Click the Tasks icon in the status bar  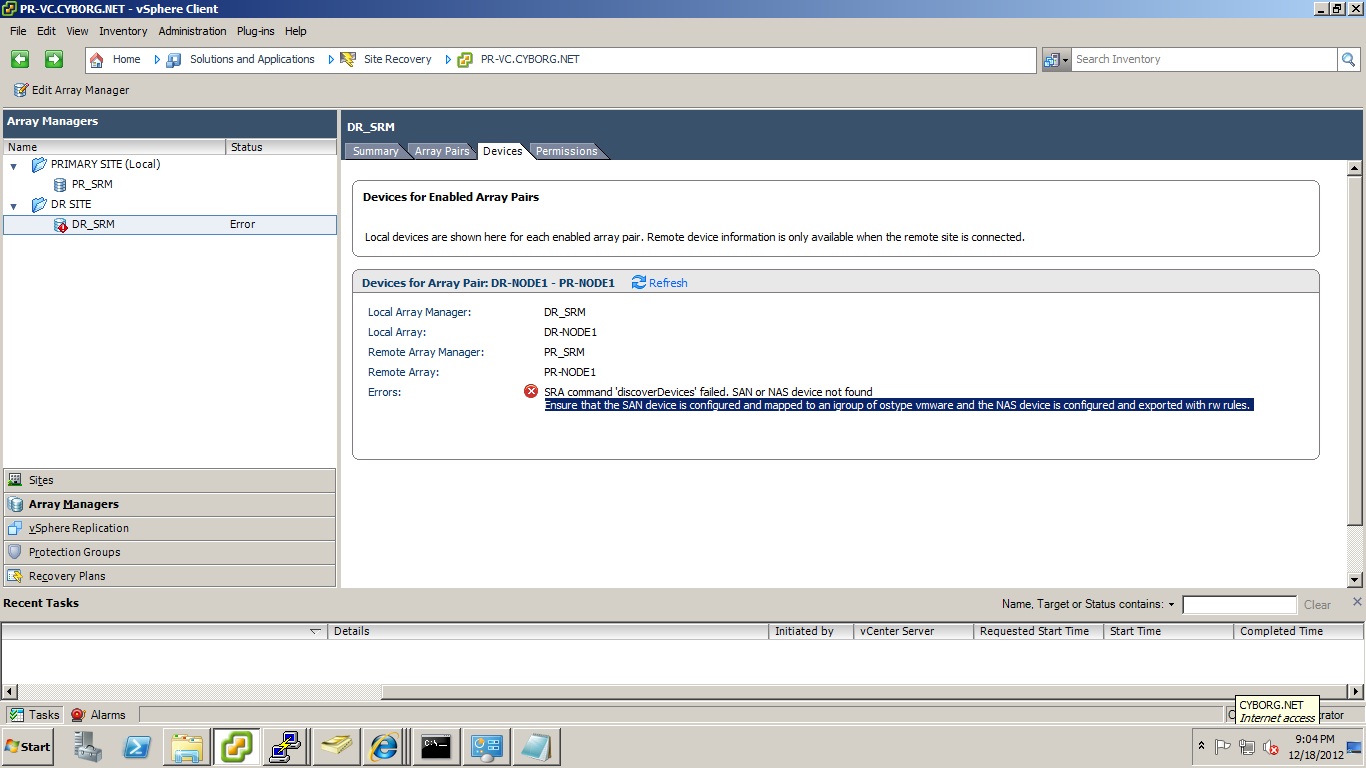coord(16,715)
